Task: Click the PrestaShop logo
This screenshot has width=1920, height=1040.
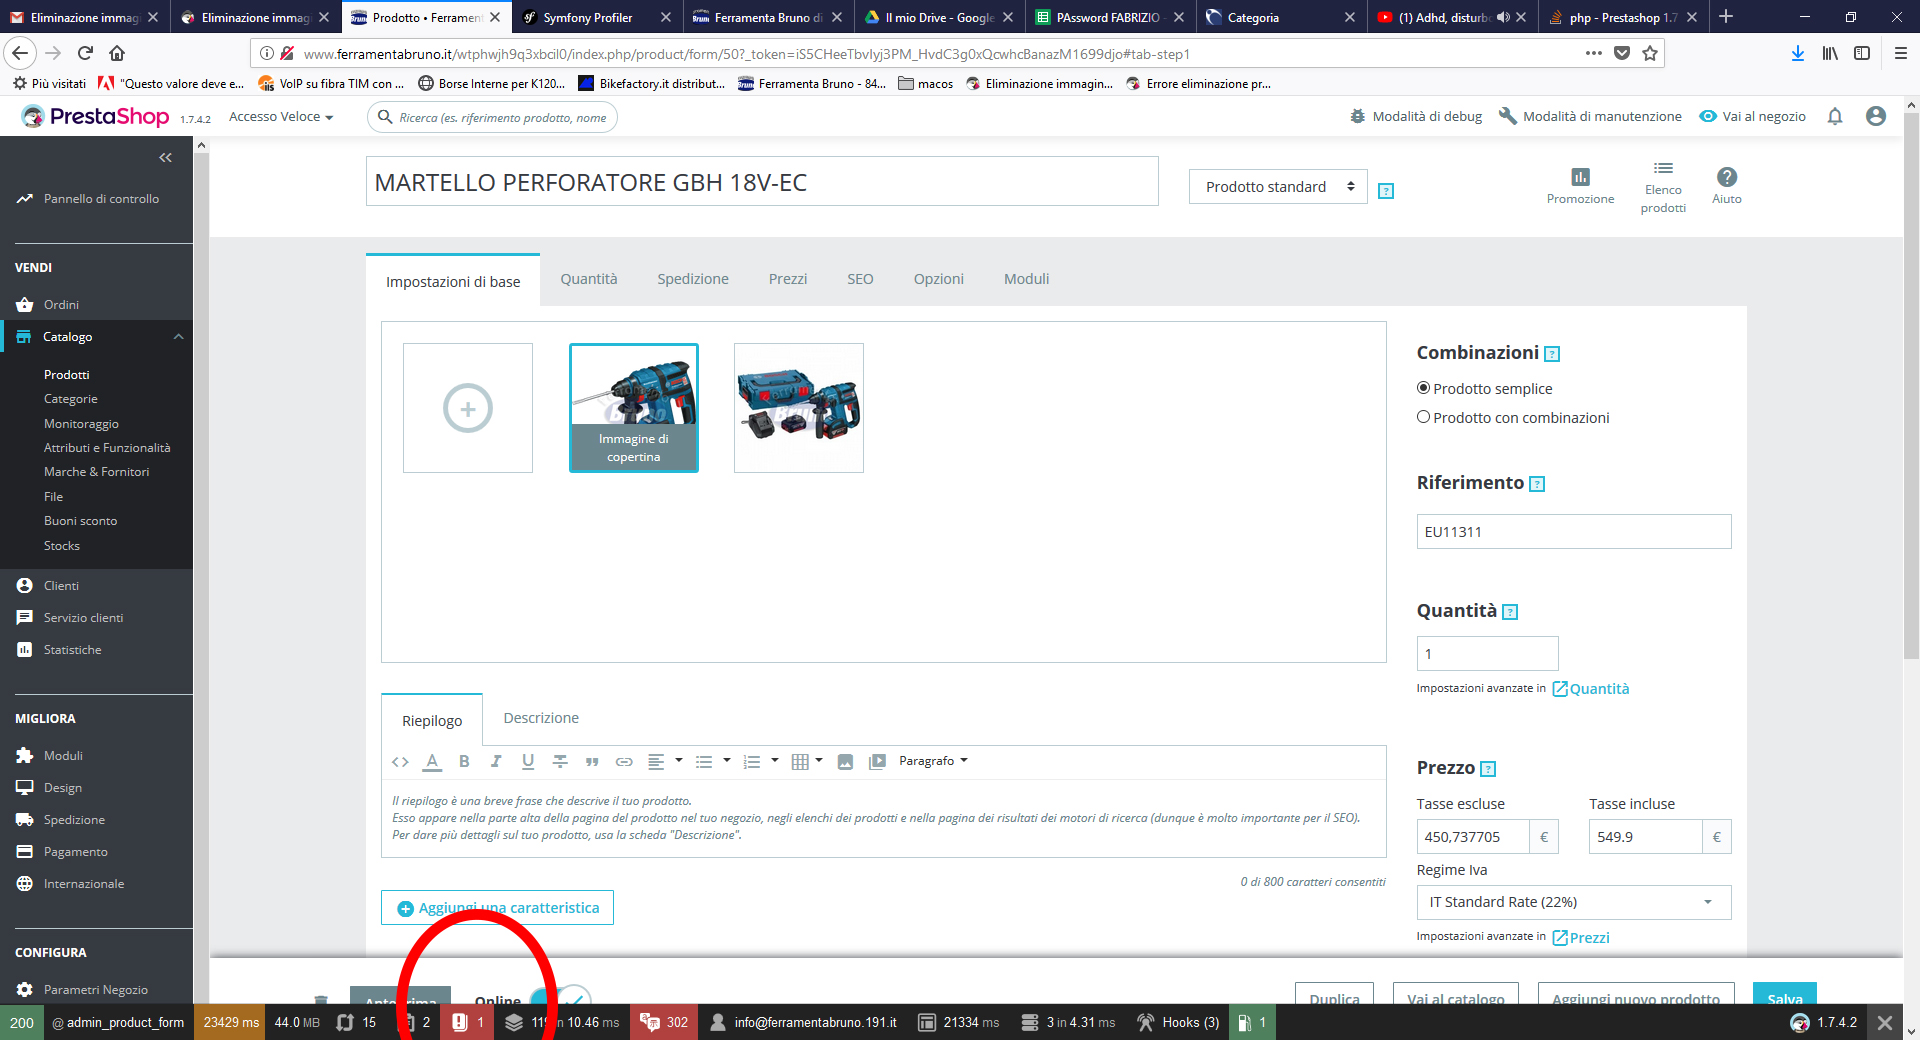Action: pyautogui.click(x=96, y=117)
